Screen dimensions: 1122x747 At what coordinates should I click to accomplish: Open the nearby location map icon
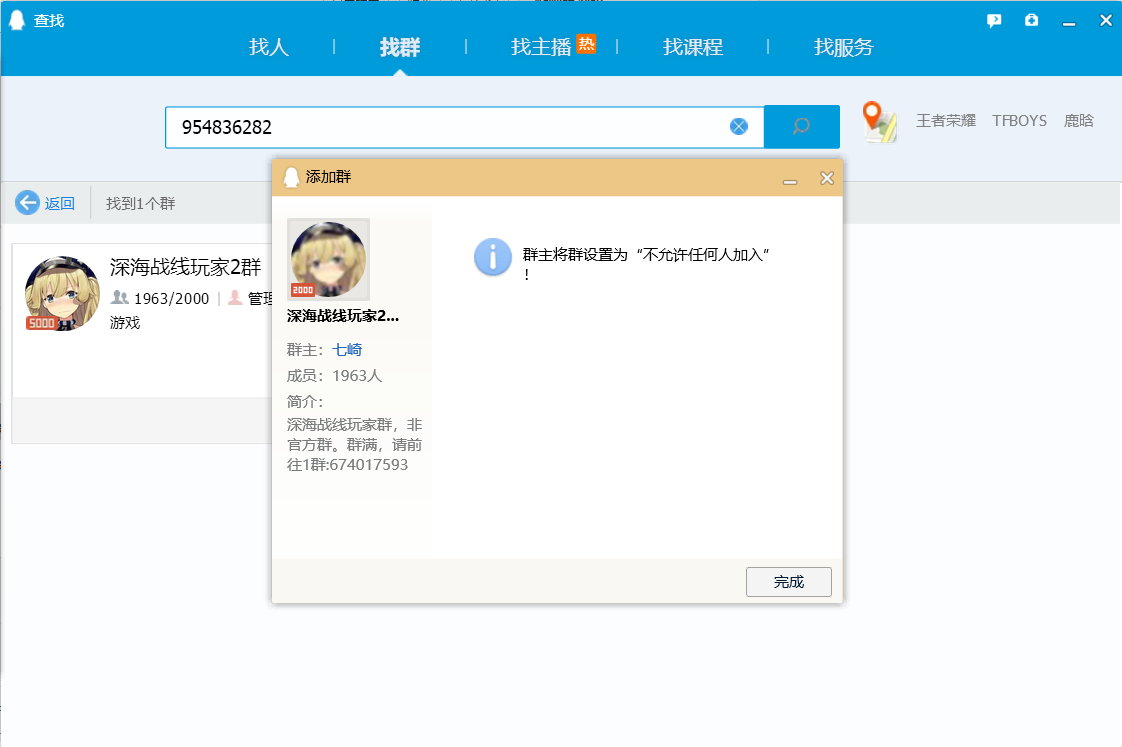(879, 122)
